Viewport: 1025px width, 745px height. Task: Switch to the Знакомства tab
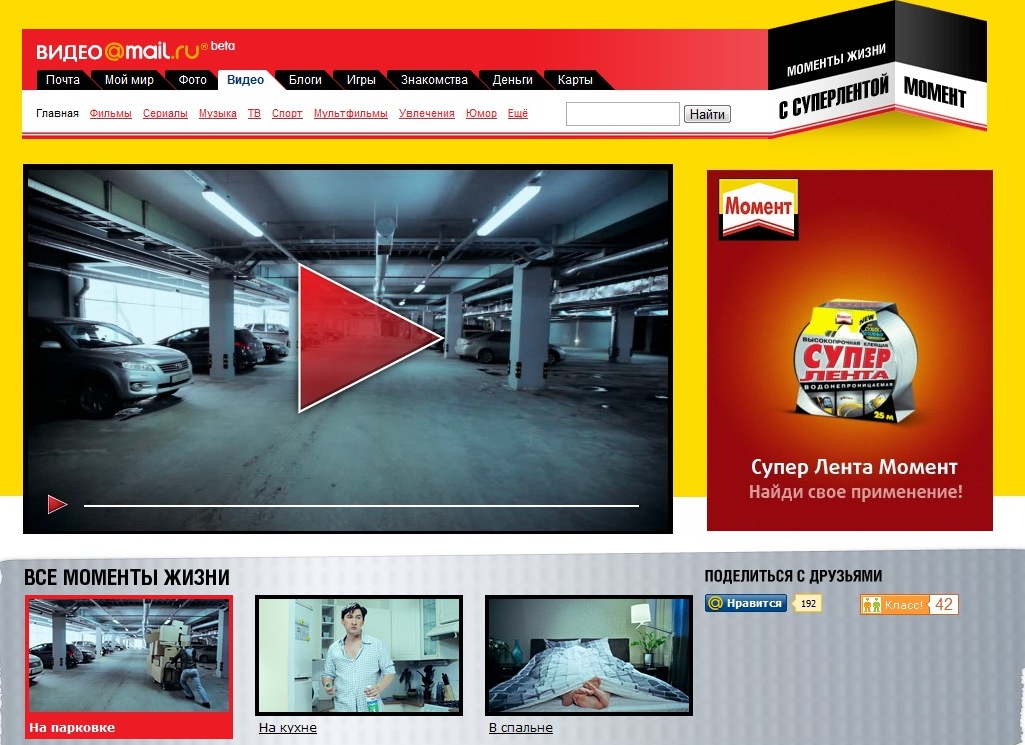pyautogui.click(x=434, y=80)
